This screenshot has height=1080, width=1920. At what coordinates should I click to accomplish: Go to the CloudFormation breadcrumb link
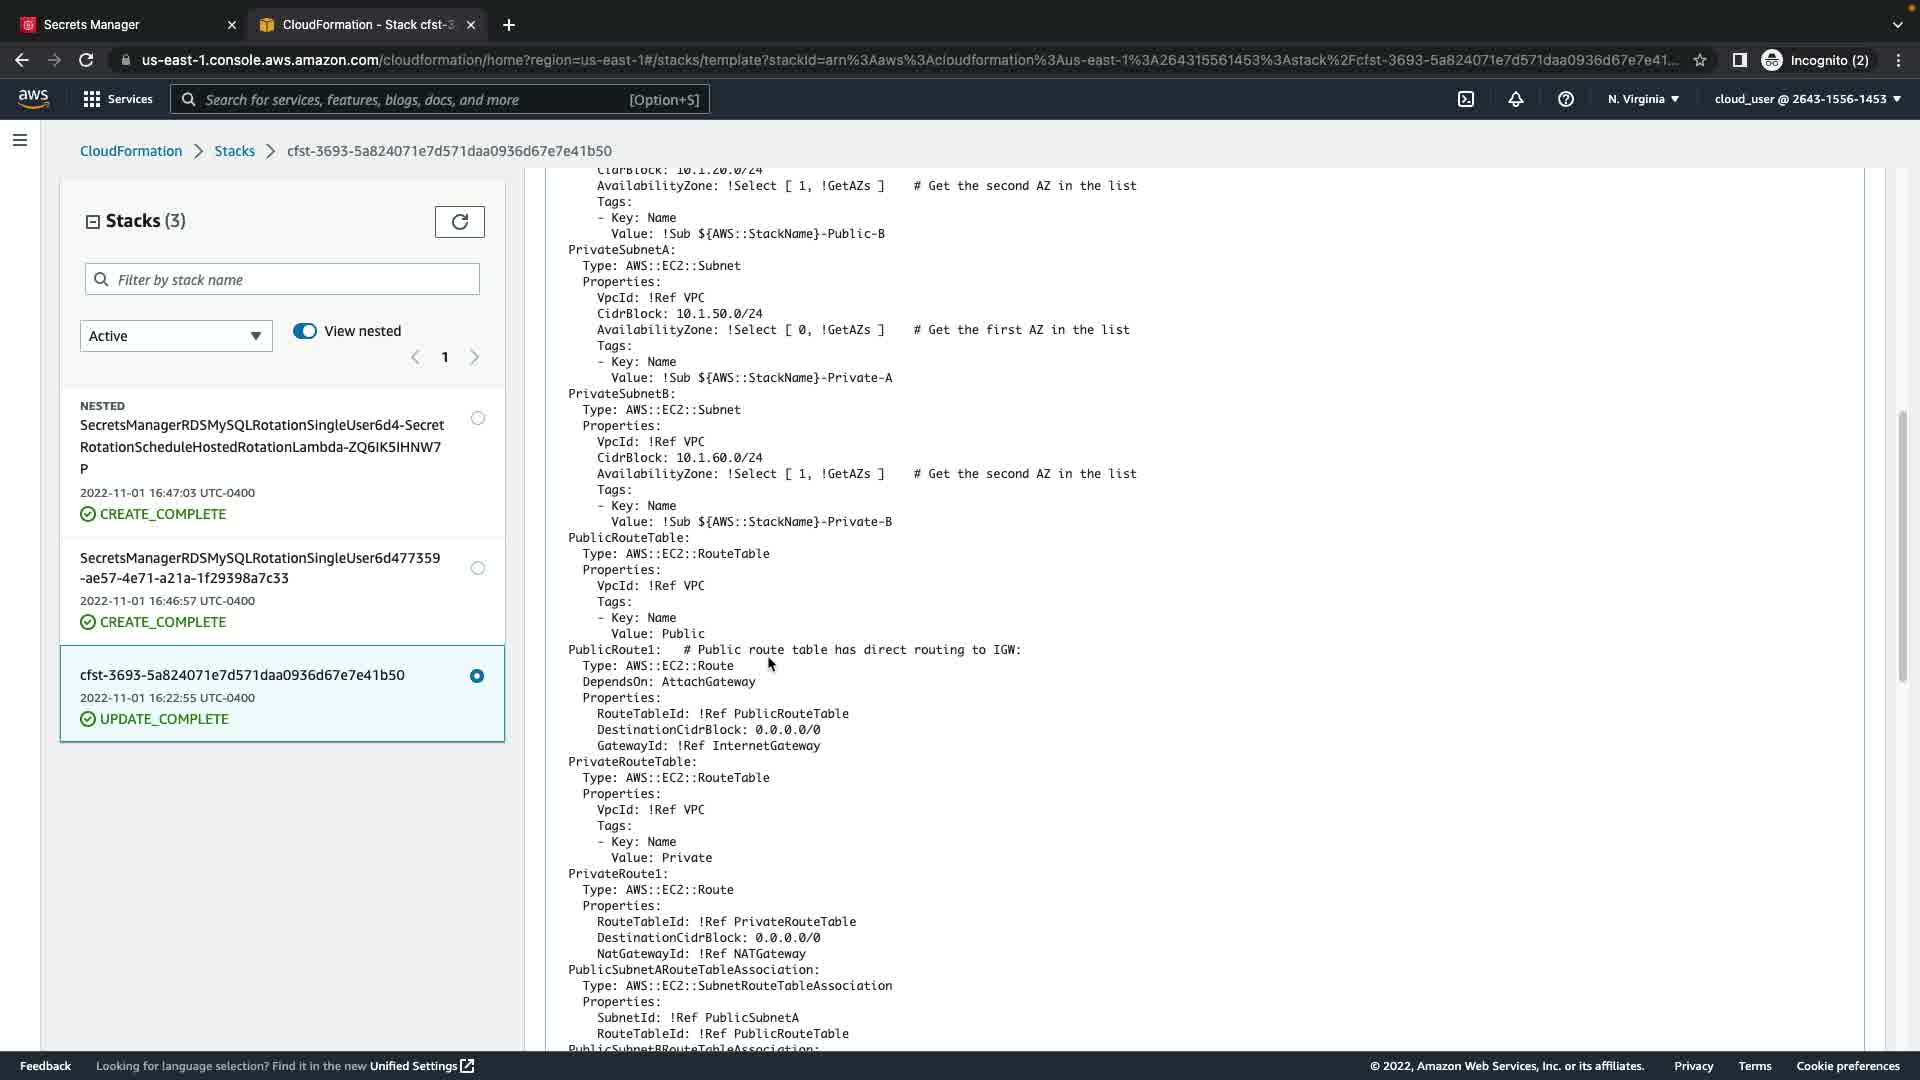tap(131, 151)
